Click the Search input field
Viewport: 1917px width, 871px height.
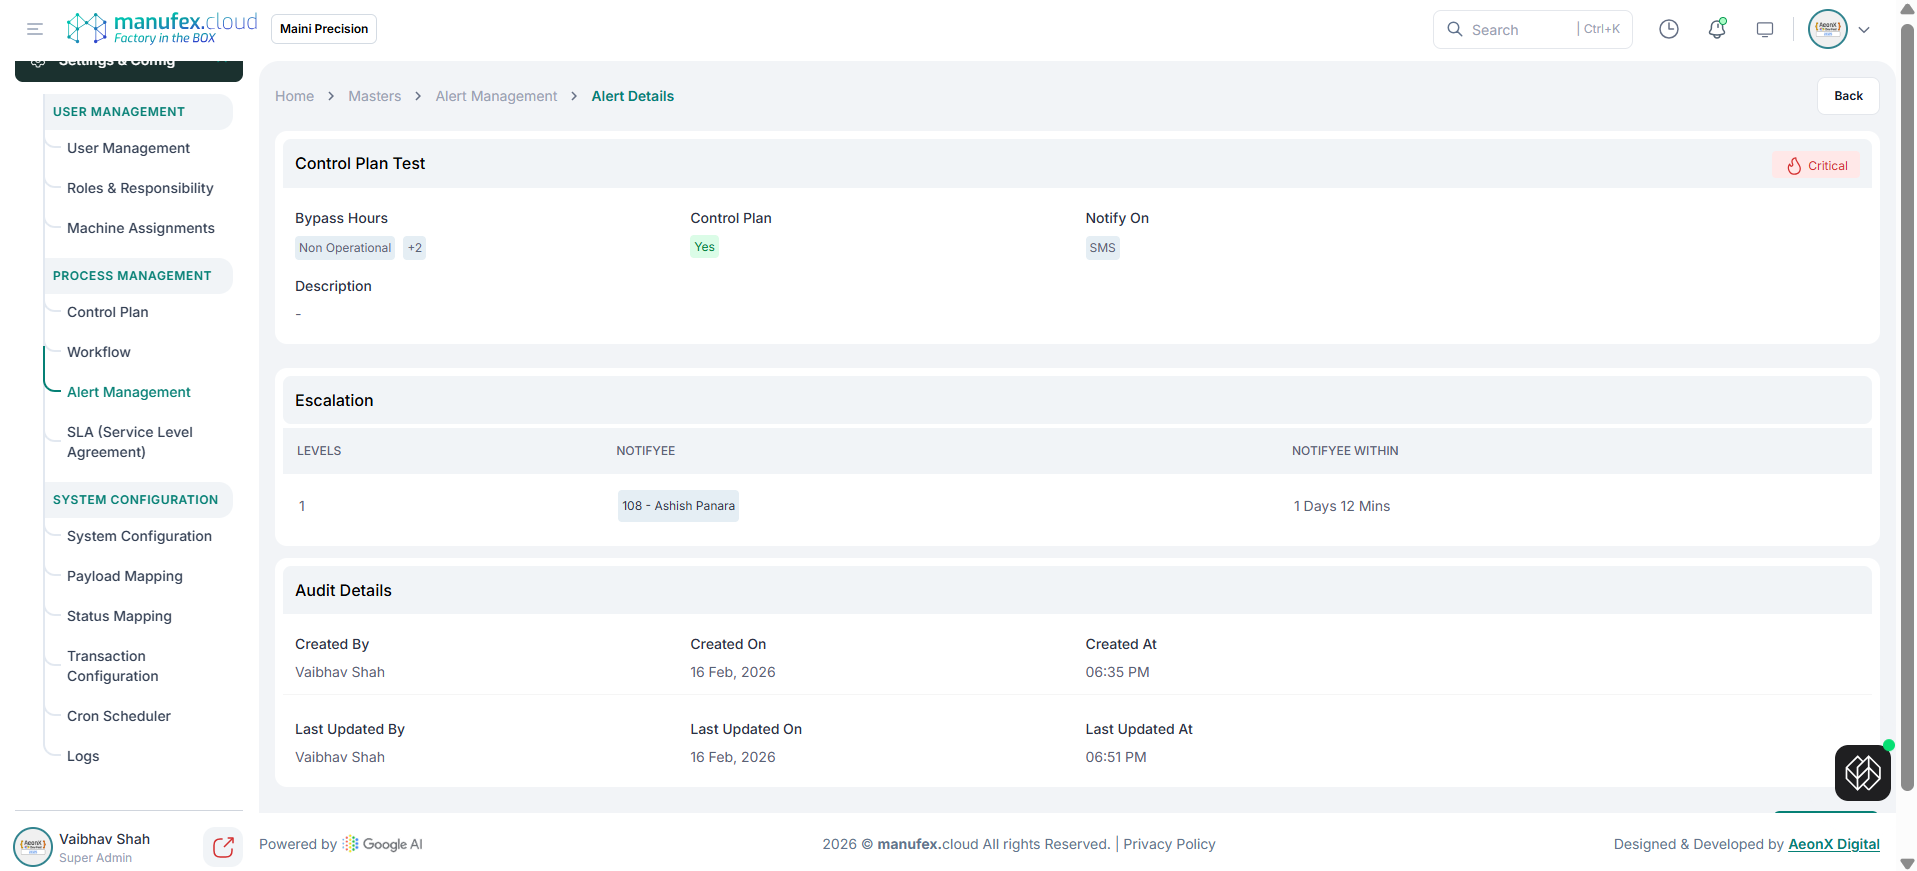[x=1520, y=30]
